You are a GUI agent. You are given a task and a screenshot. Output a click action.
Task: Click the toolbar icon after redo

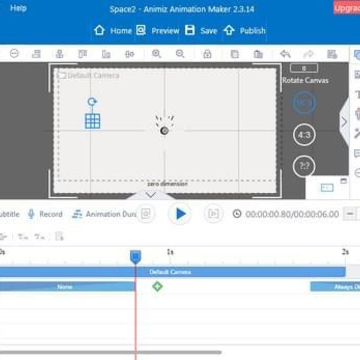(332, 54)
